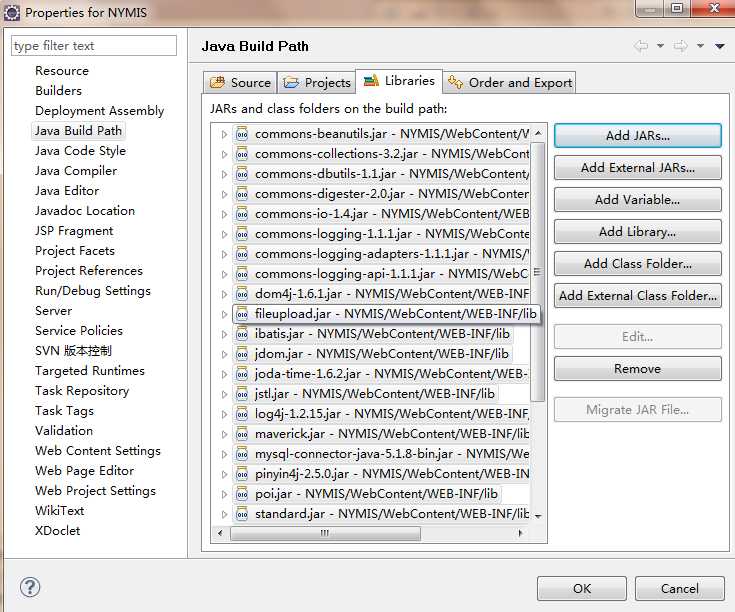
Task: Click the type filter text field
Action: click(94, 46)
